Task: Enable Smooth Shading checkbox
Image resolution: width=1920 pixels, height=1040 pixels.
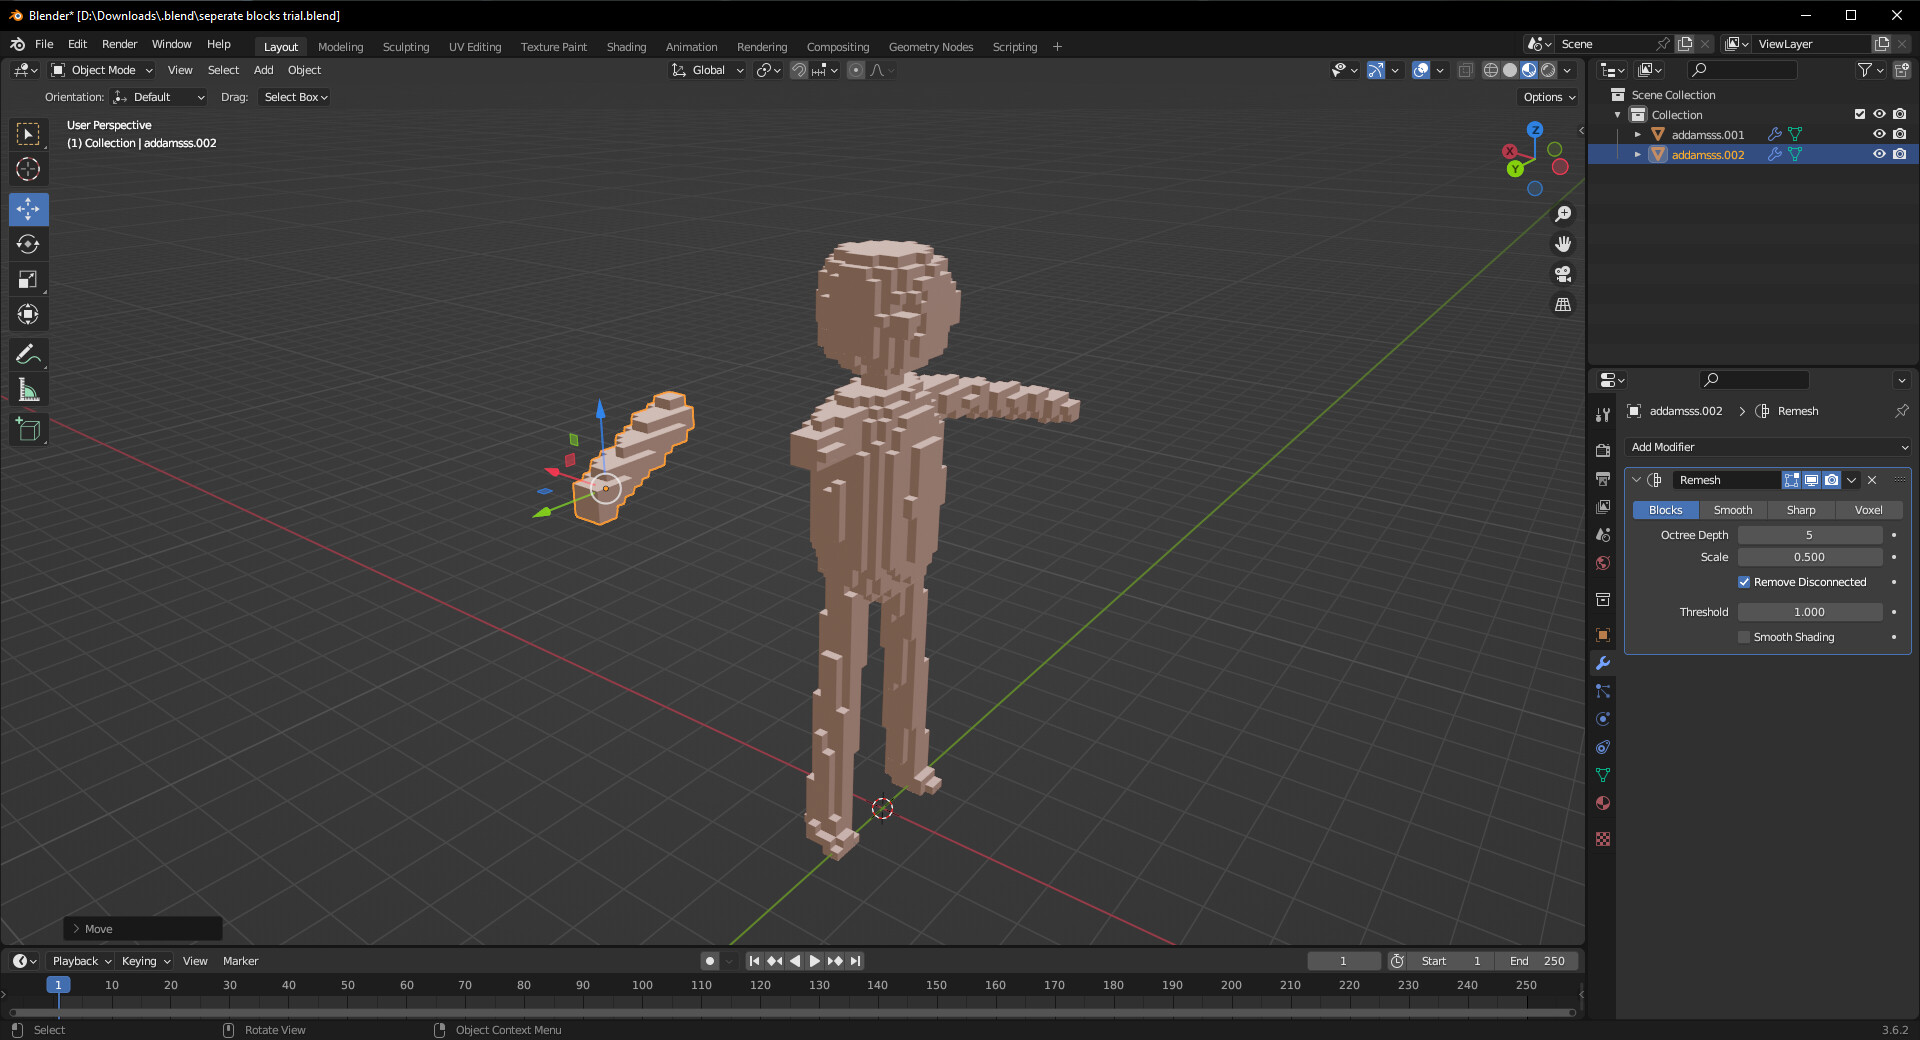Action: click(1744, 637)
